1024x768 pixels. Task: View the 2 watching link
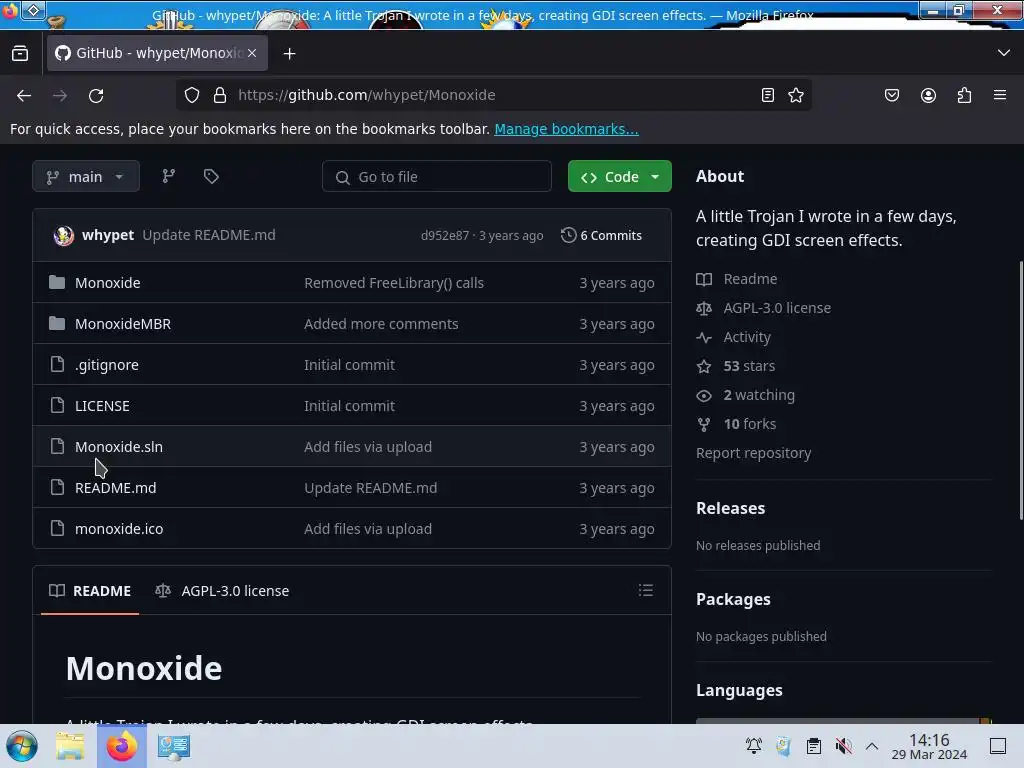click(746, 395)
